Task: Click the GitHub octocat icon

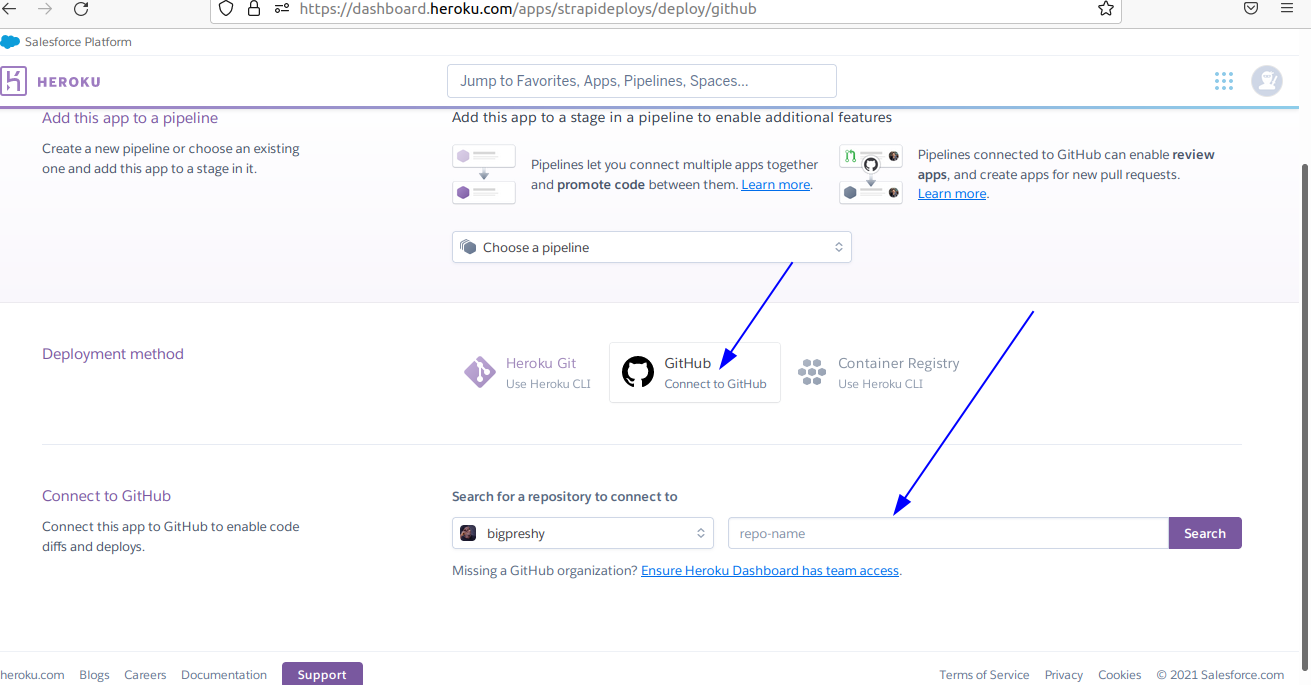Action: tap(638, 372)
